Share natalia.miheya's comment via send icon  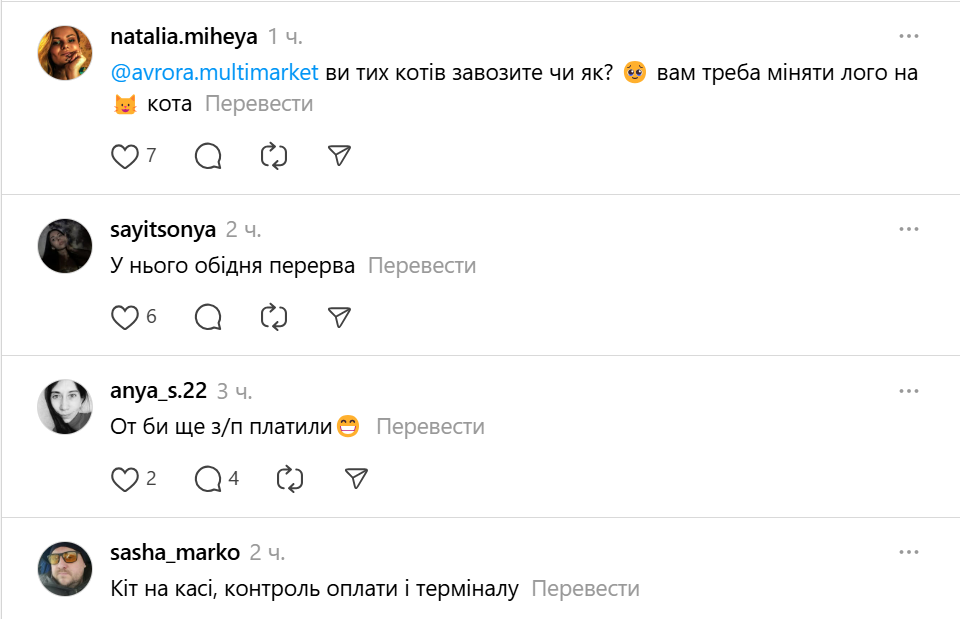[340, 156]
